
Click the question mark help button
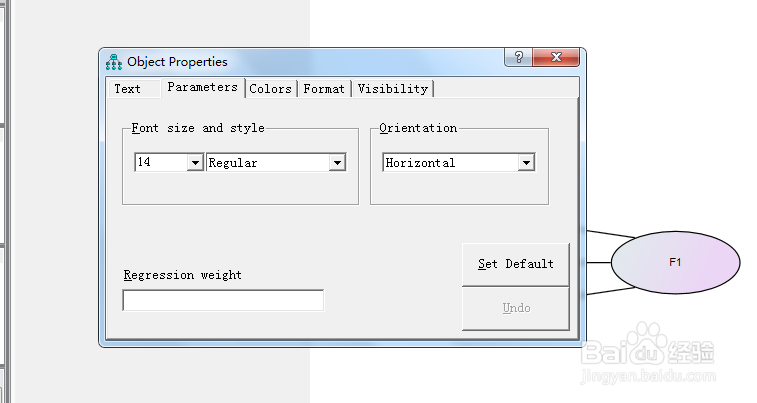click(x=519, y=57)
